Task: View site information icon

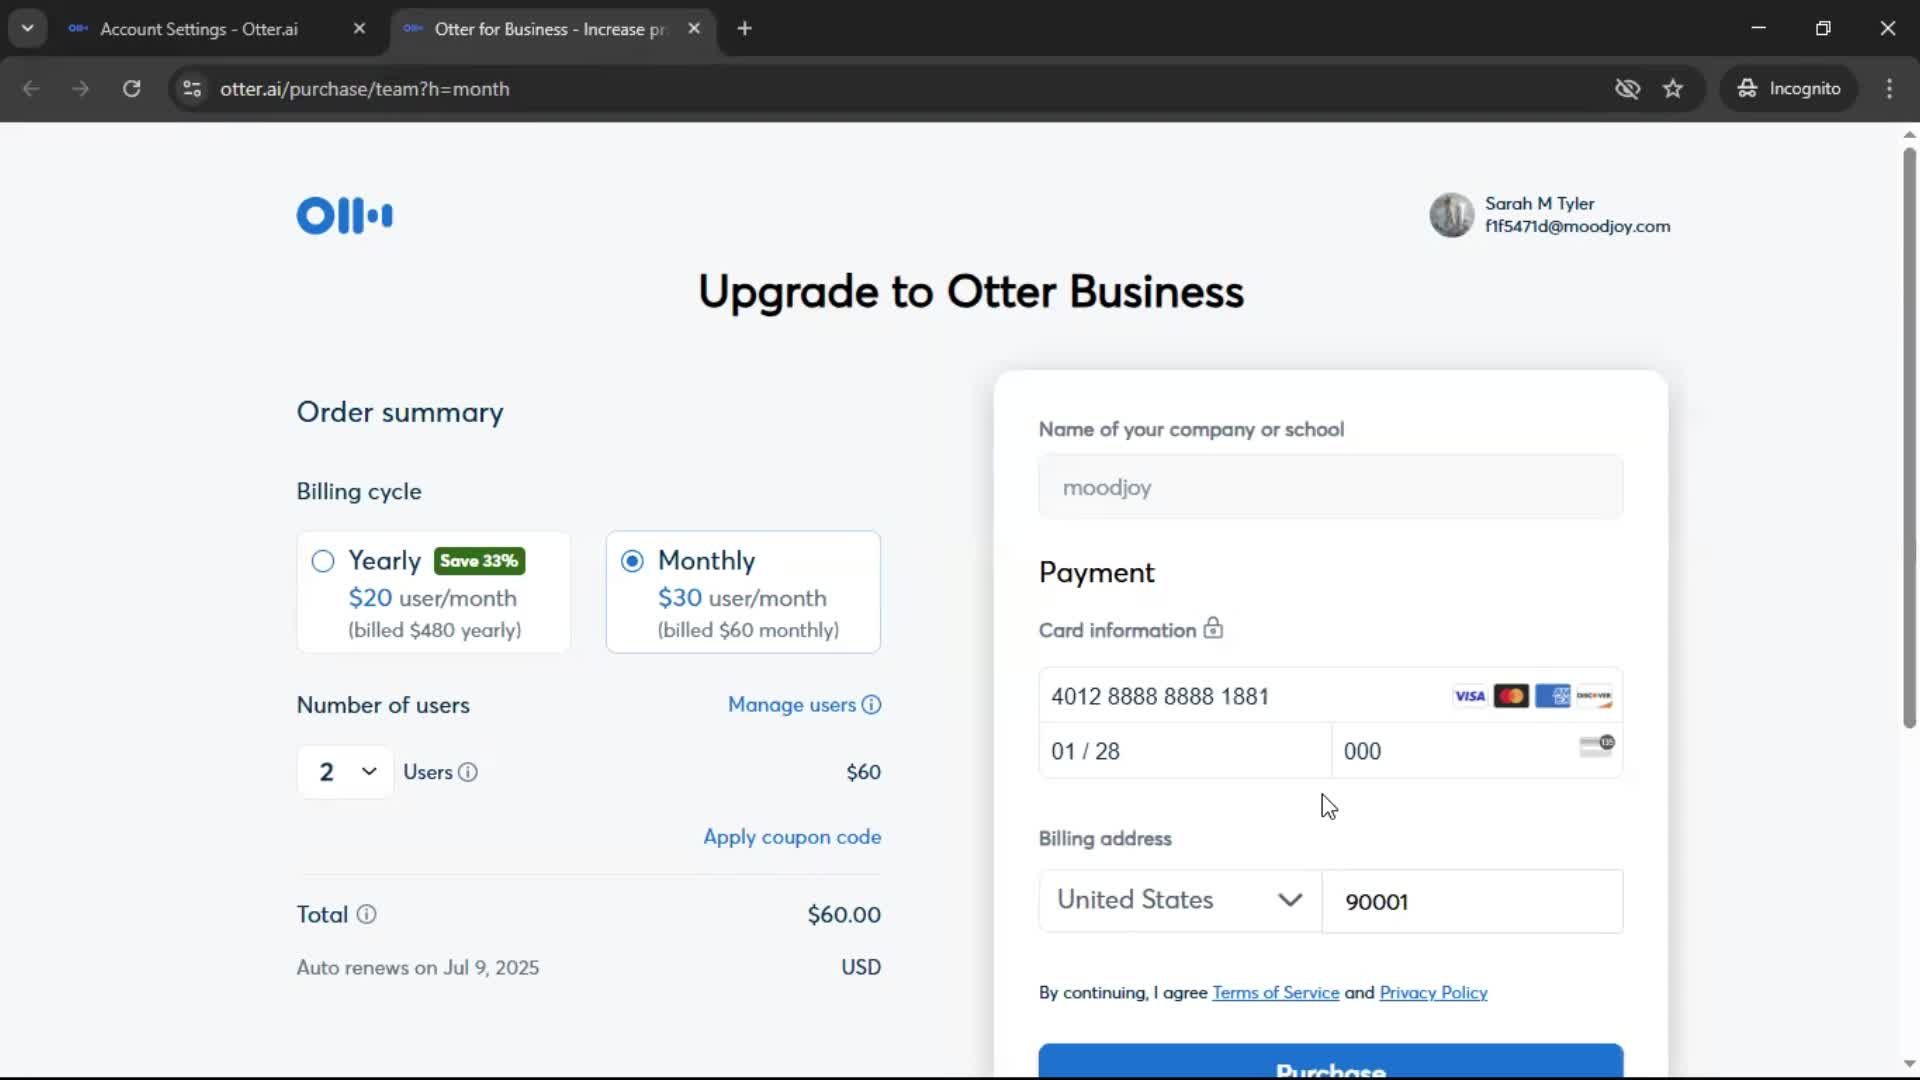Action: coord(192,89)
